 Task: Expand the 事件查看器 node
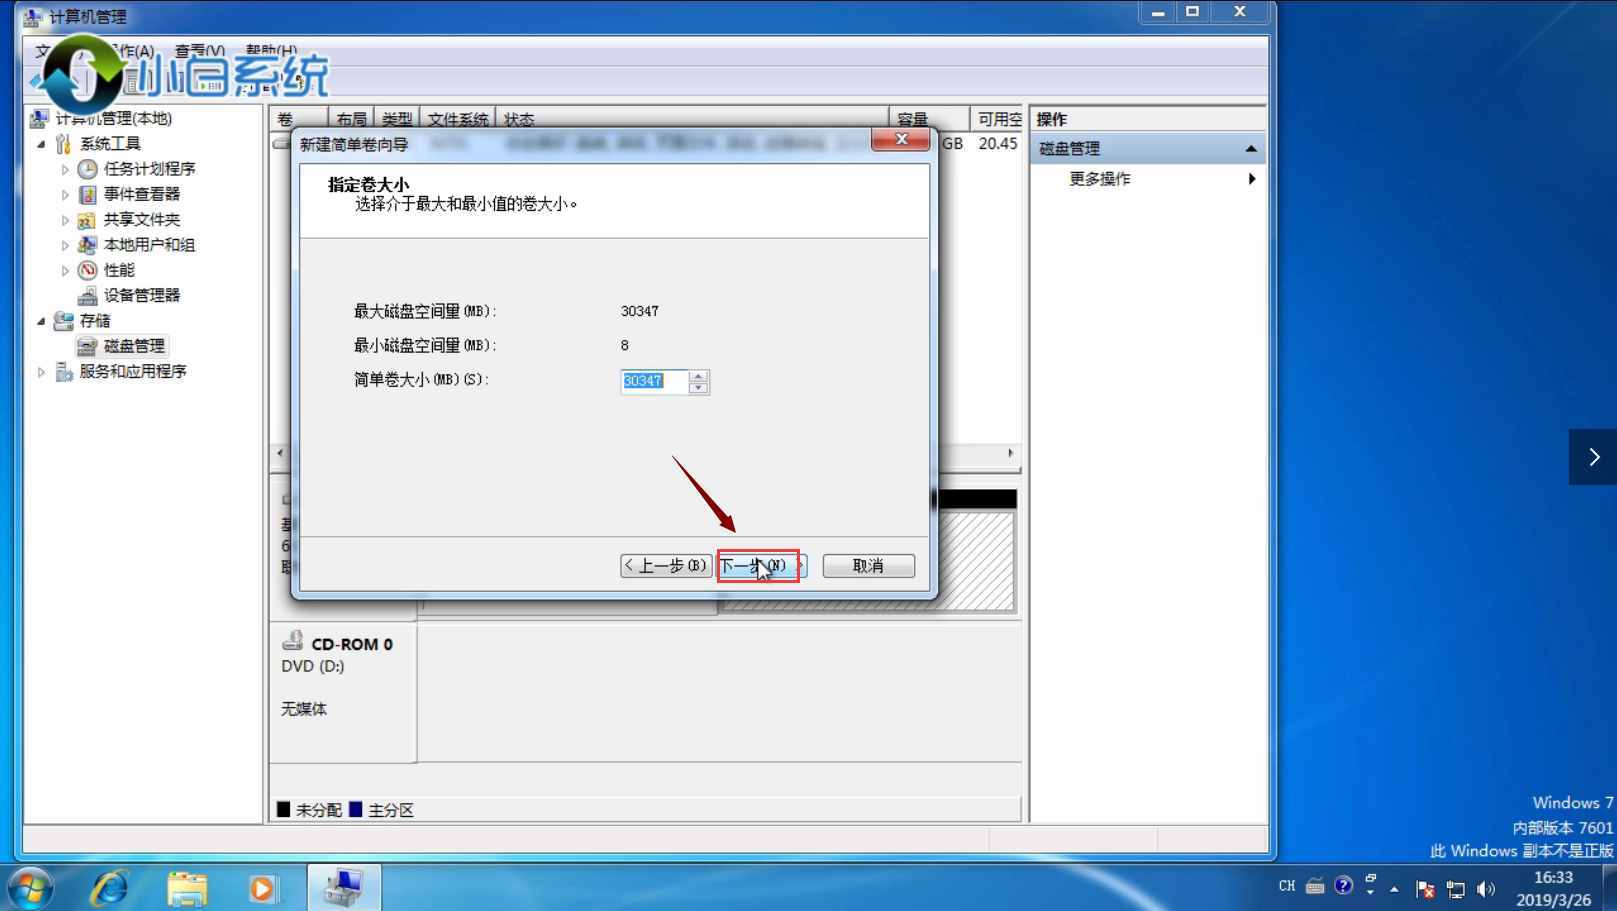(x=65, y=195)
